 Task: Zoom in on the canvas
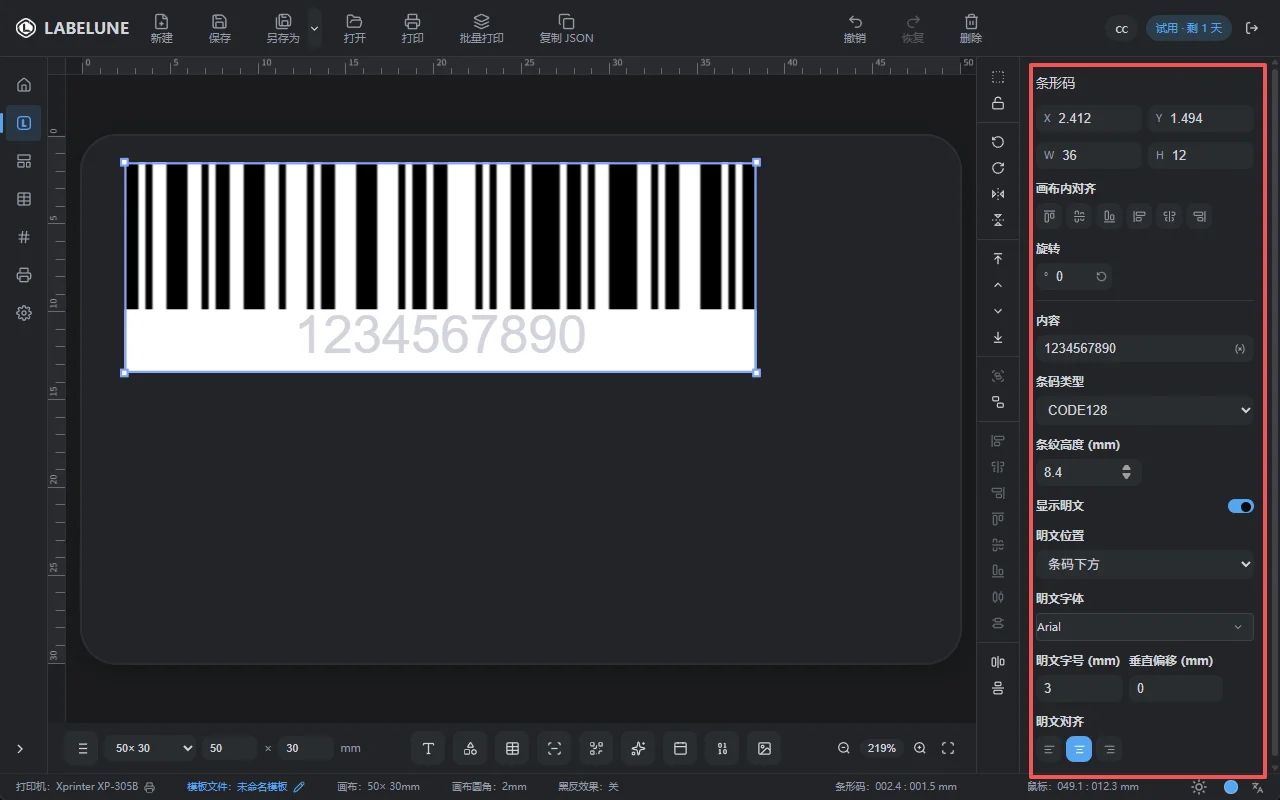(920, 748)
